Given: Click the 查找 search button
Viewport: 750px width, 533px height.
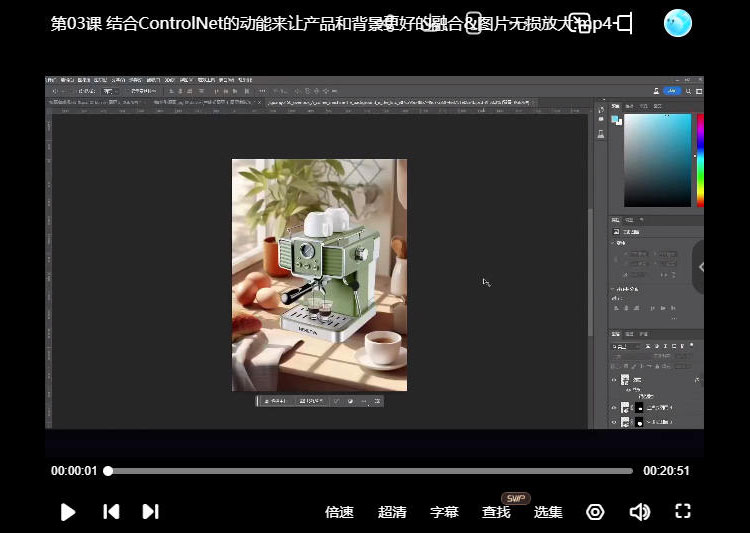Looking at the screenshot, I should tap(496, 512).
